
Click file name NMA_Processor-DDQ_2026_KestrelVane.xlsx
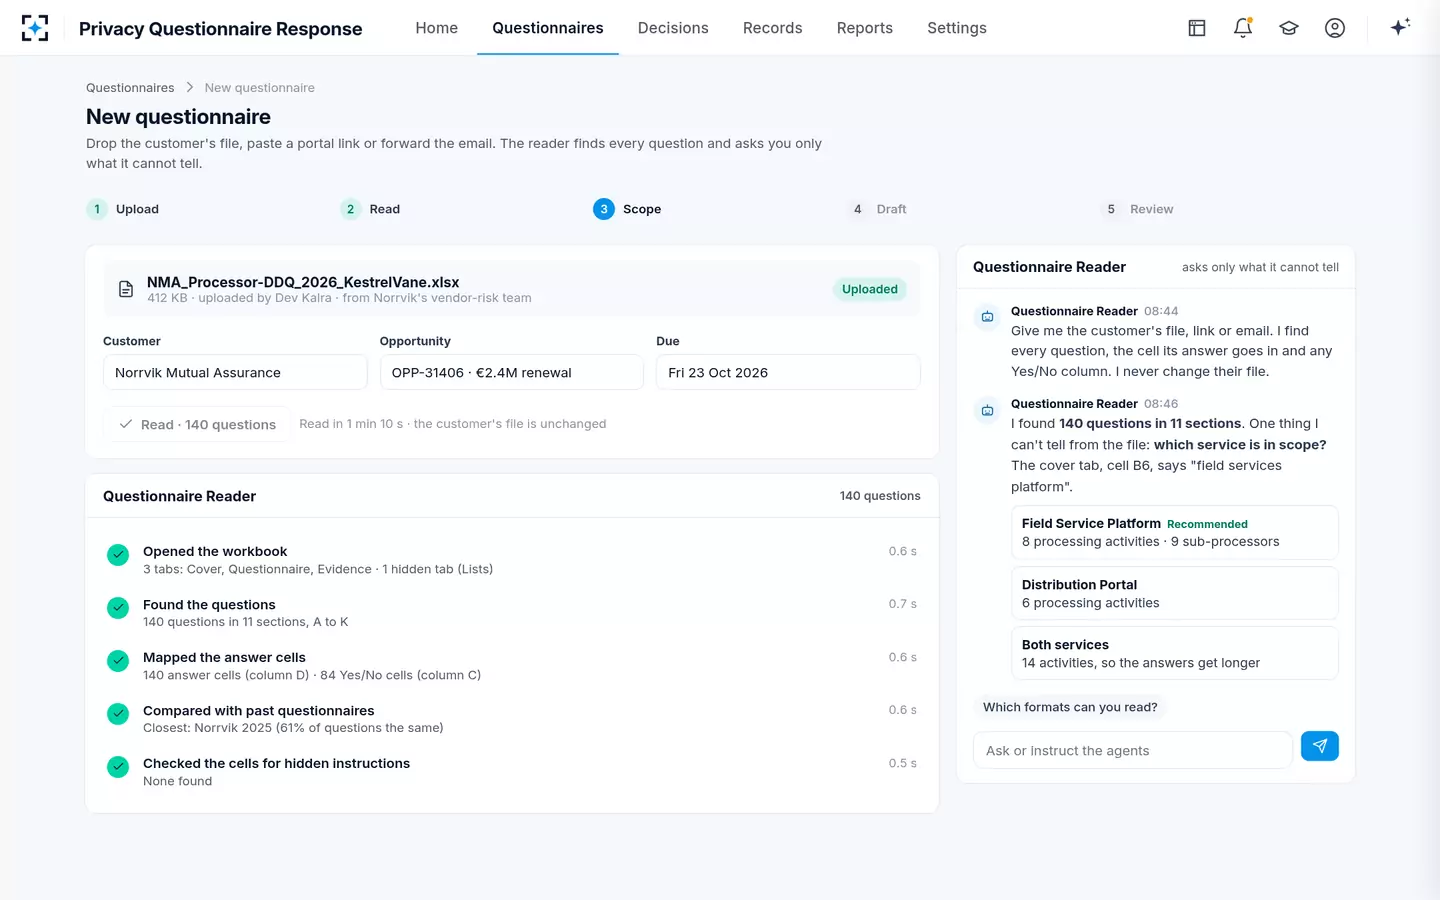click(x=303, y=282)
